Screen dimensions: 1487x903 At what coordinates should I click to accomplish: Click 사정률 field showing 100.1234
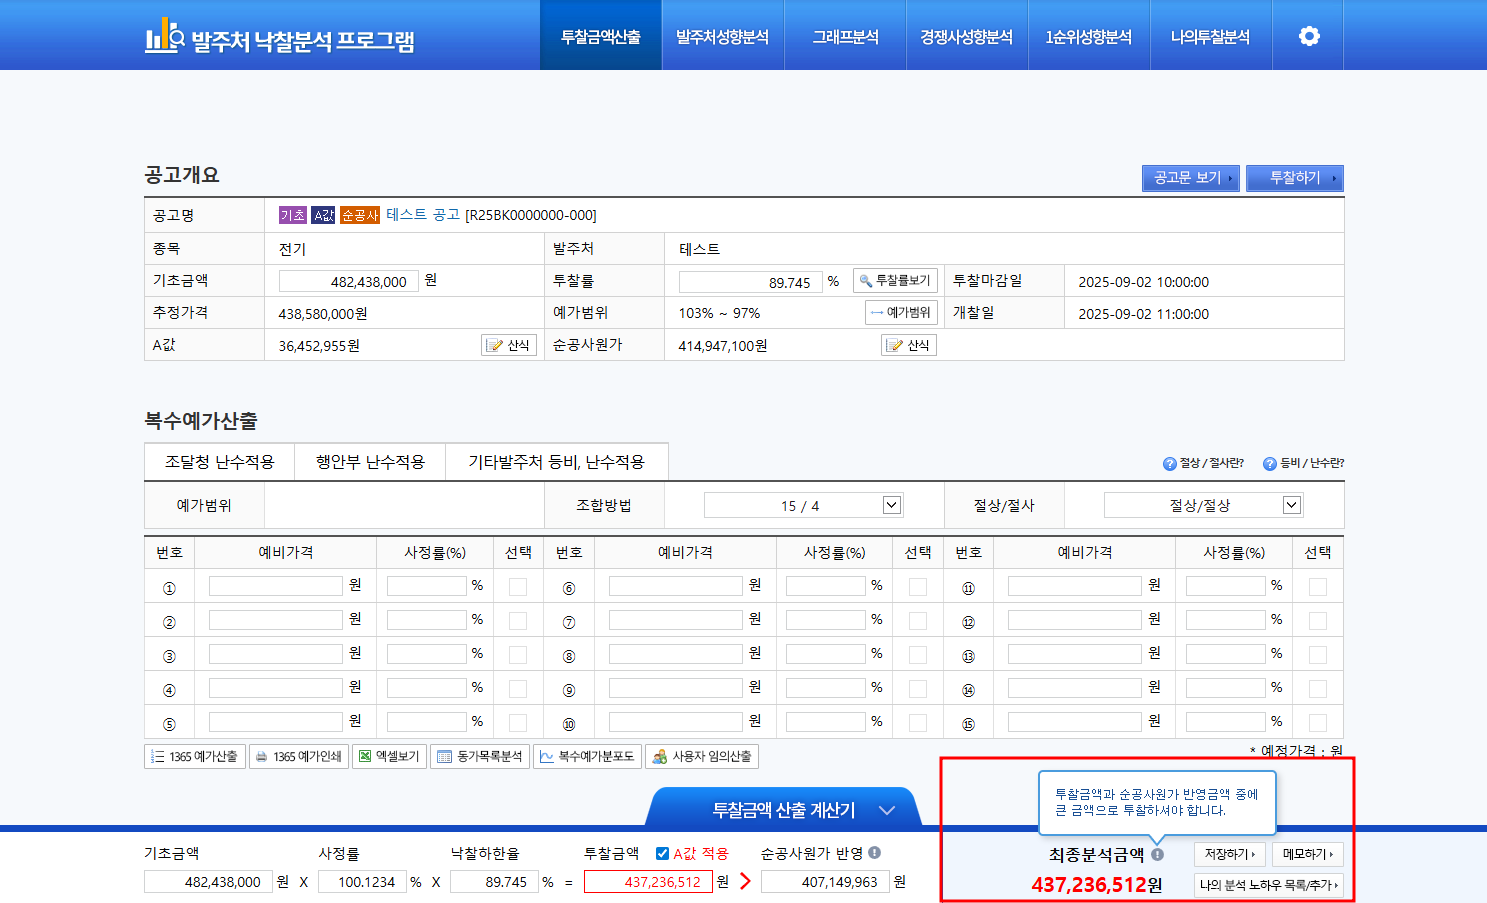[362, 882]
